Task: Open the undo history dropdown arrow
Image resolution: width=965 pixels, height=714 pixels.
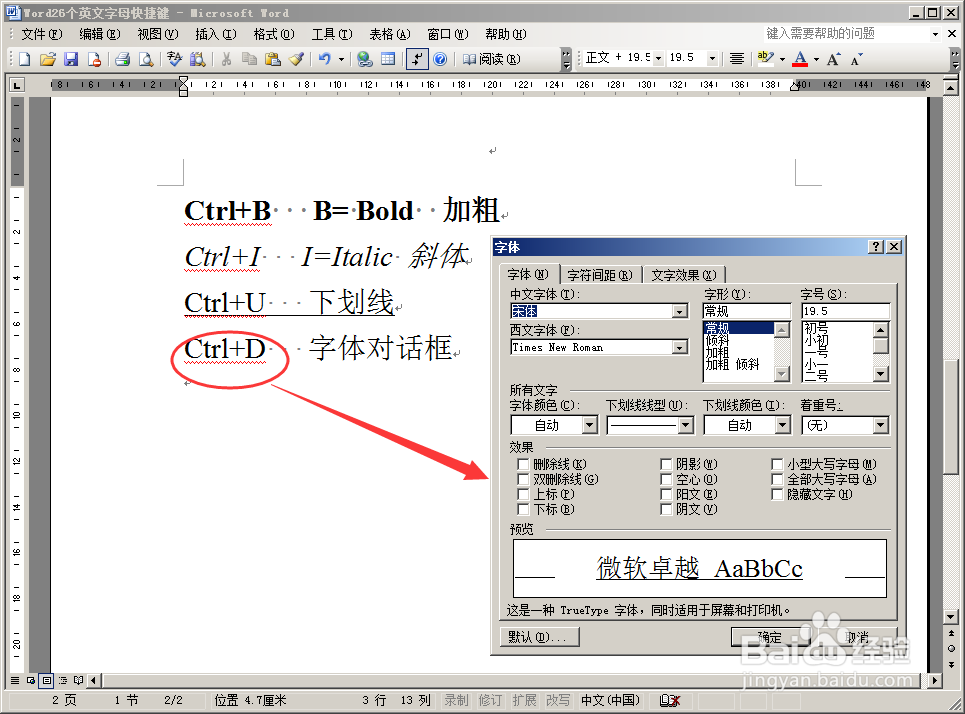Action: 341,60
